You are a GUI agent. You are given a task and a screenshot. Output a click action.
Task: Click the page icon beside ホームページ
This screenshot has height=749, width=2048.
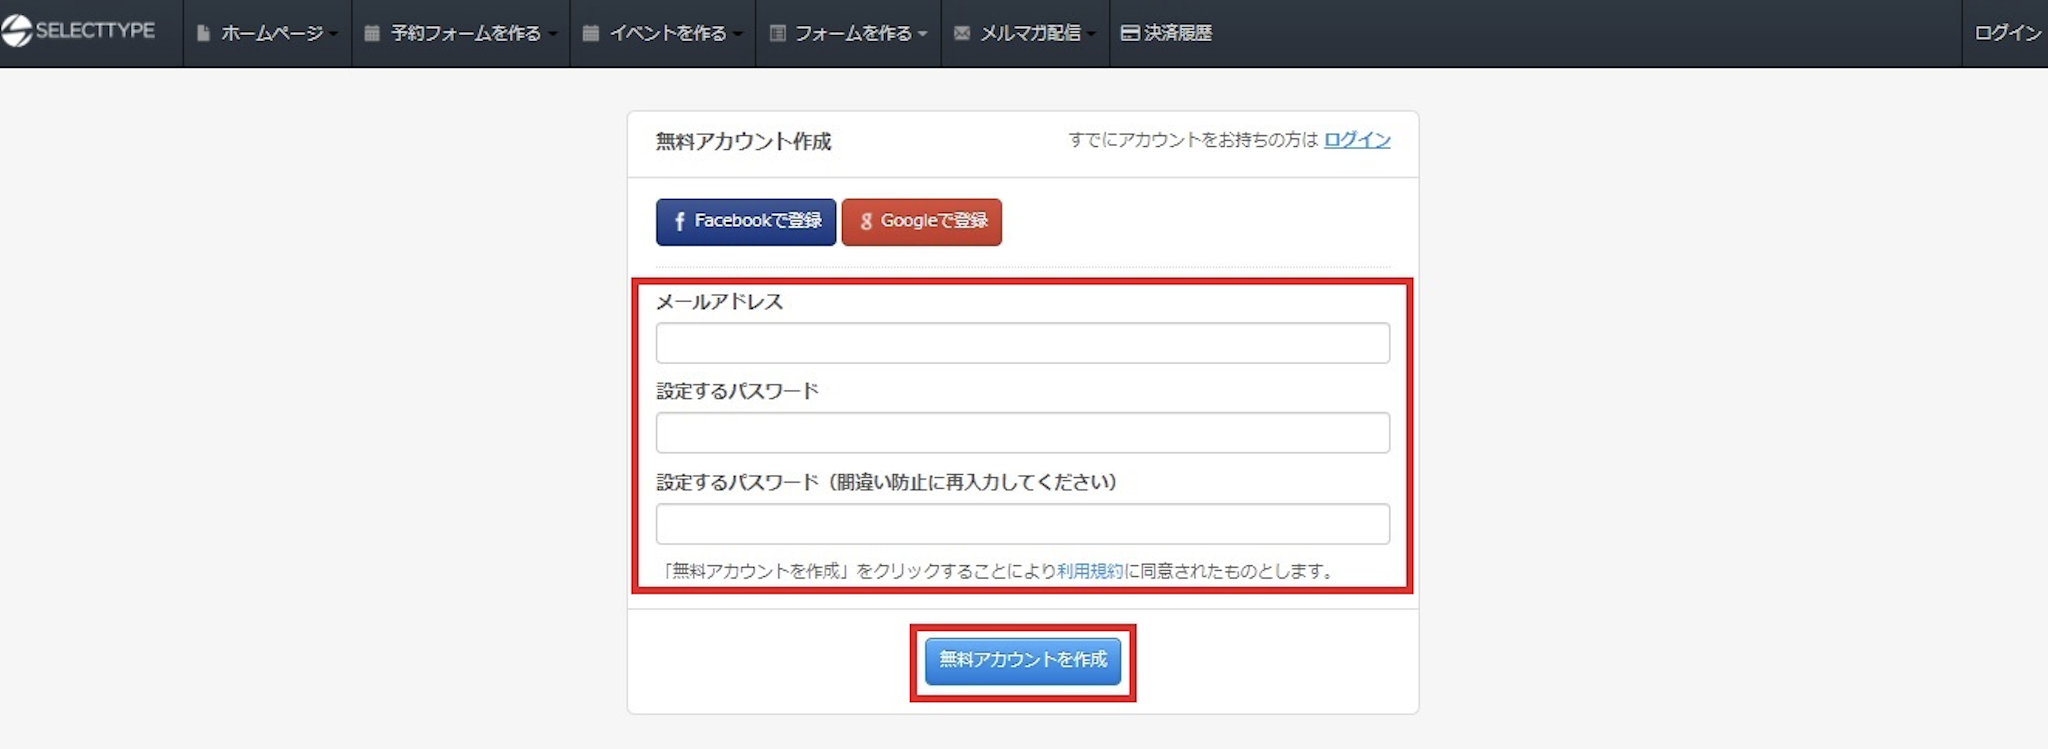(x=203, y=33)
